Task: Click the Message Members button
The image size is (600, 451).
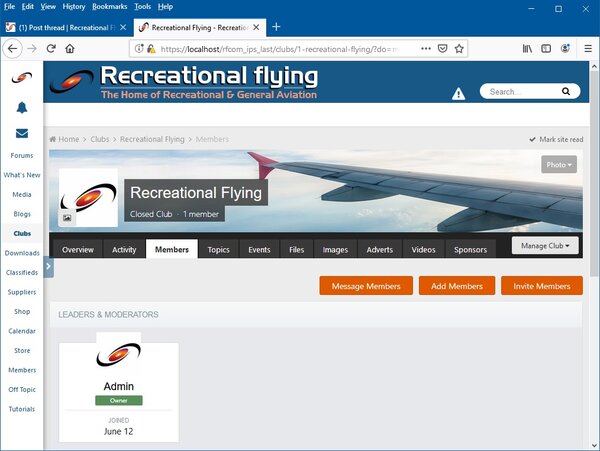Action: pyautogui.click(x=366, y=286)
